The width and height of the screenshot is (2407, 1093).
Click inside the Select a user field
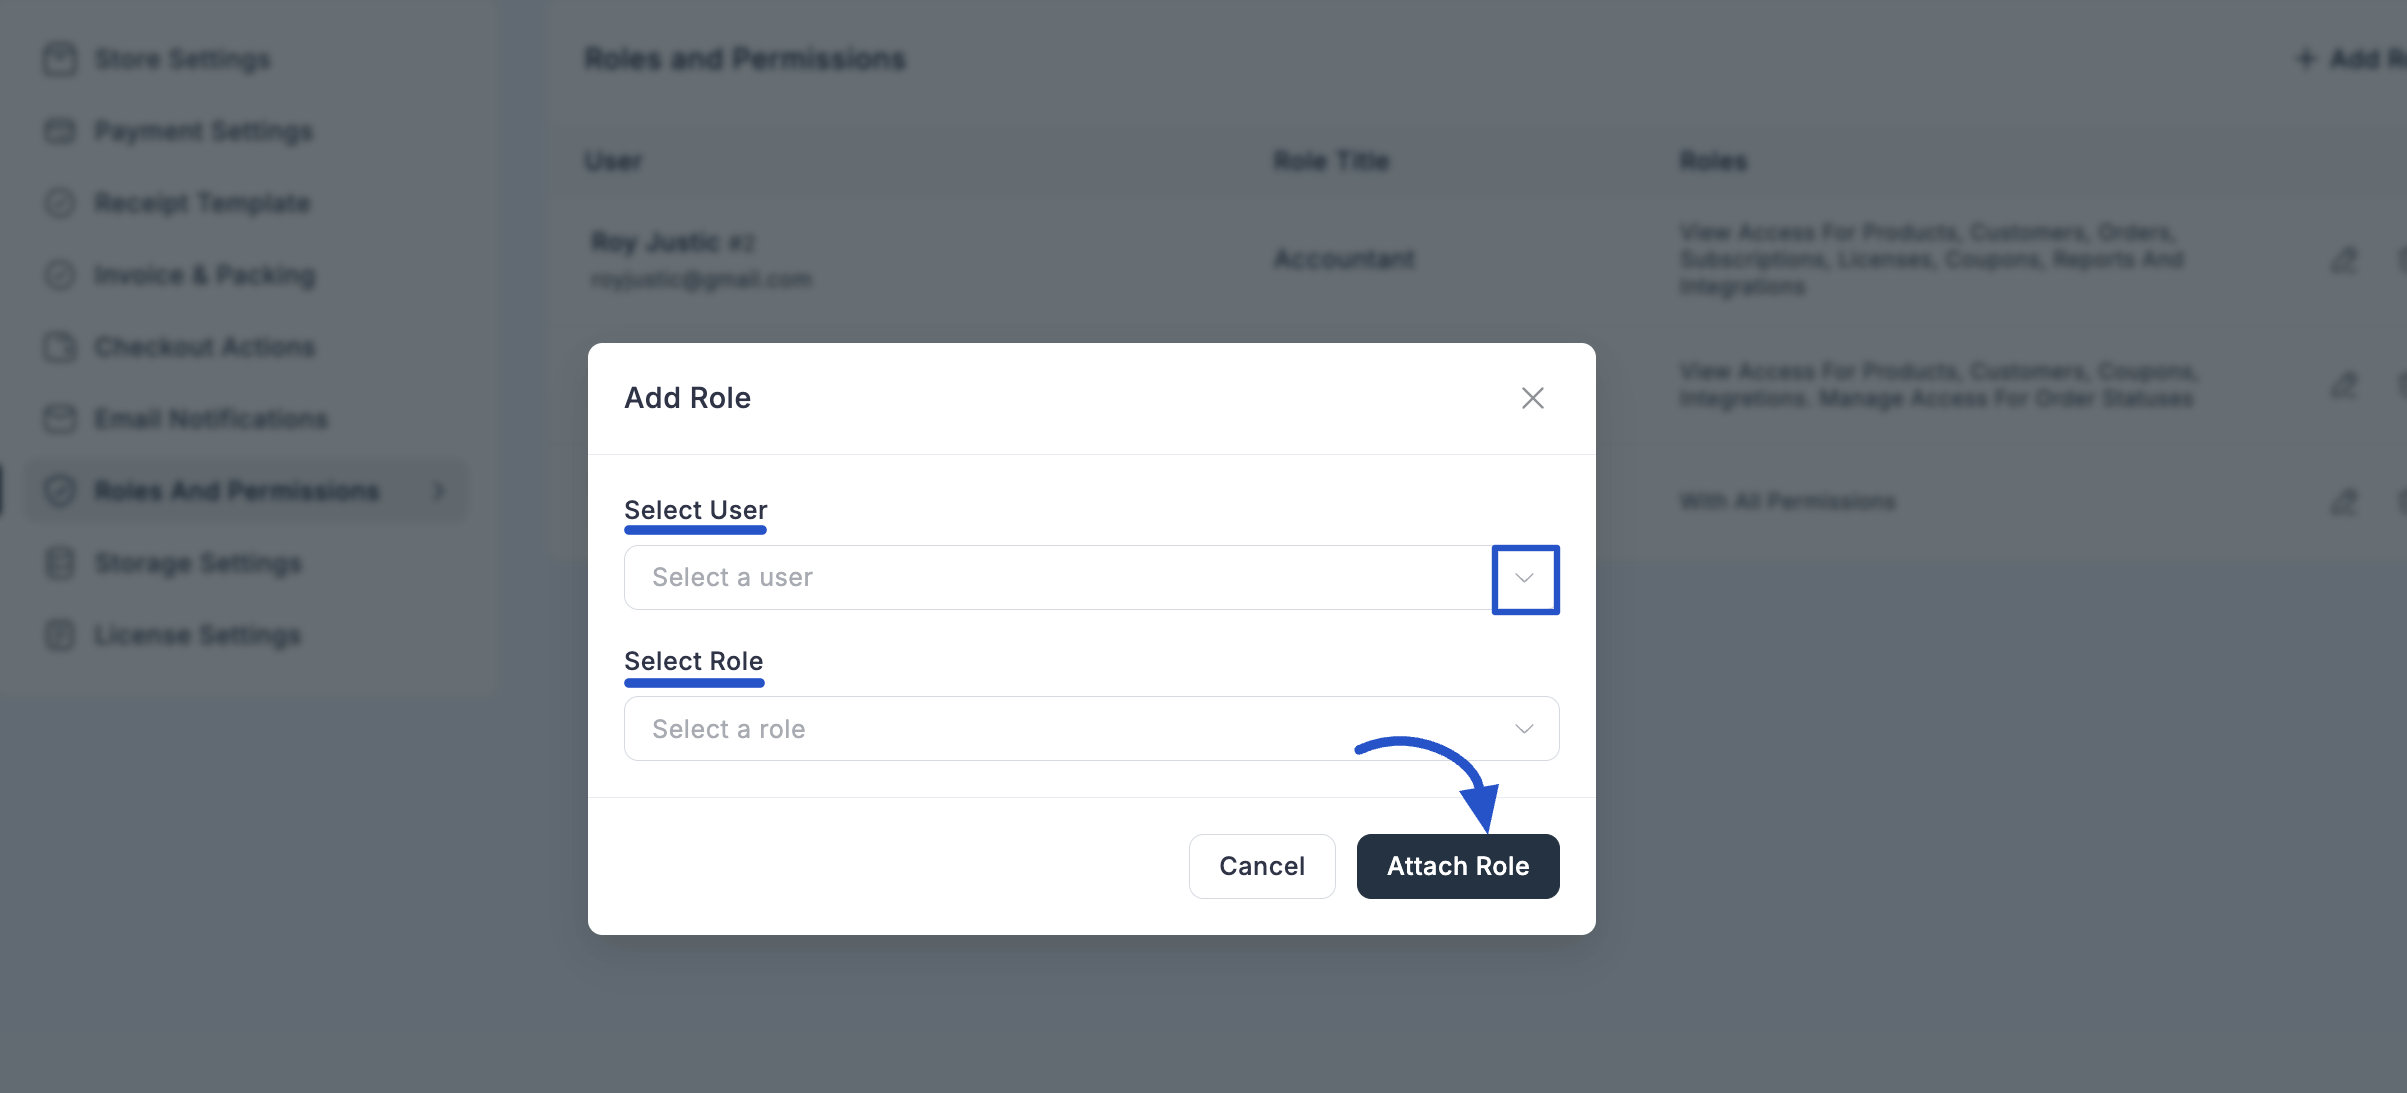[1000, 578]
